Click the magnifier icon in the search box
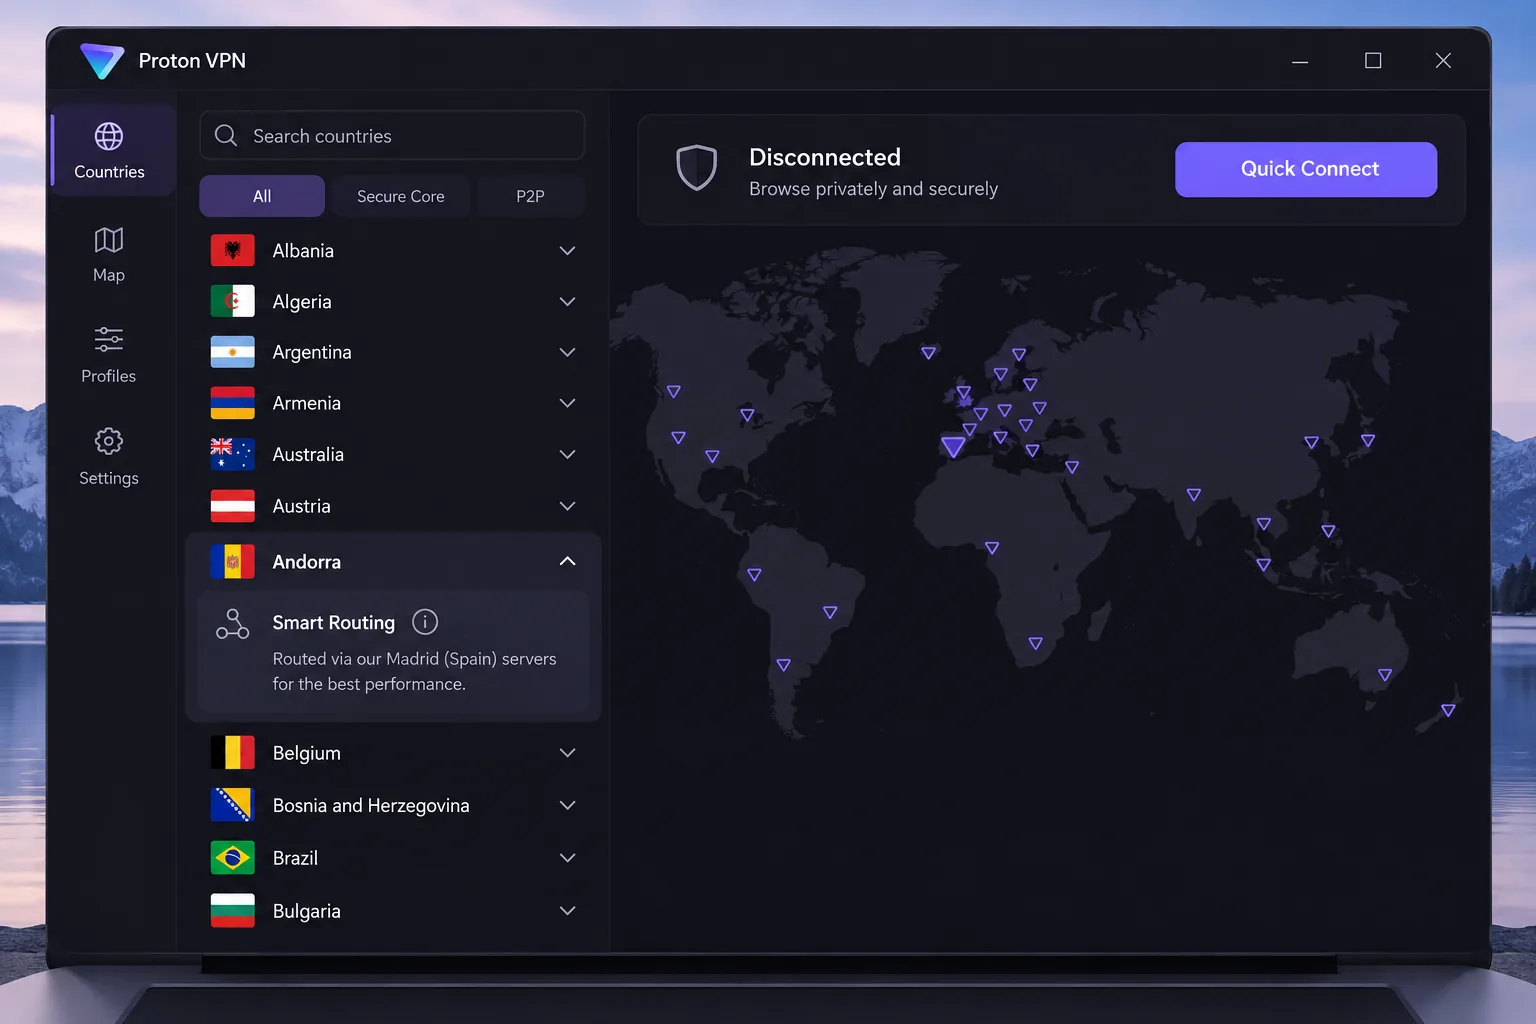 click(x=226, y=135)
